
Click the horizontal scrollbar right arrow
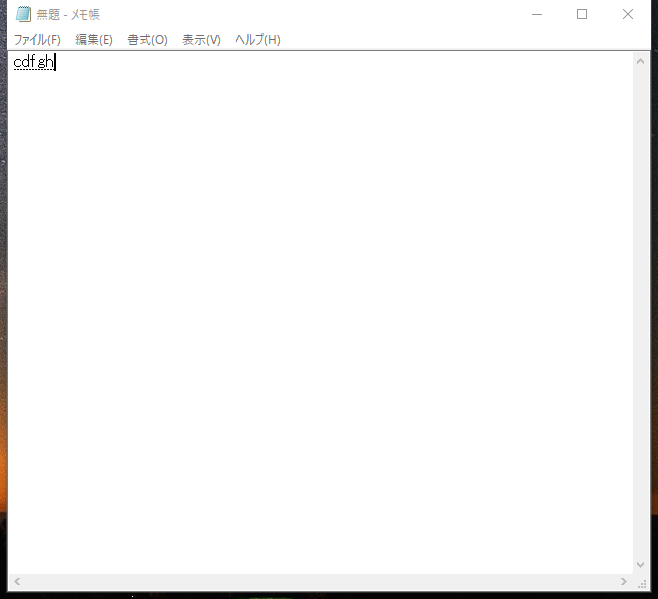(624, 581)
